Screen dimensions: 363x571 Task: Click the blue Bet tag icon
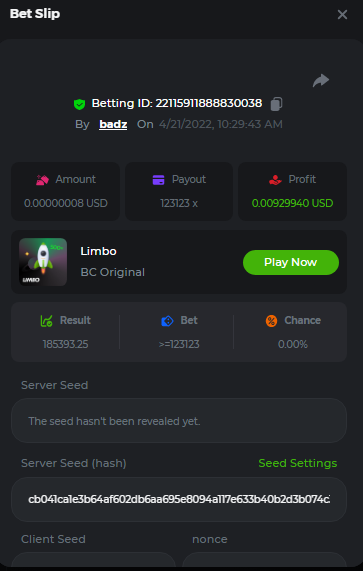pyautogui.click(x=167, y=321)
